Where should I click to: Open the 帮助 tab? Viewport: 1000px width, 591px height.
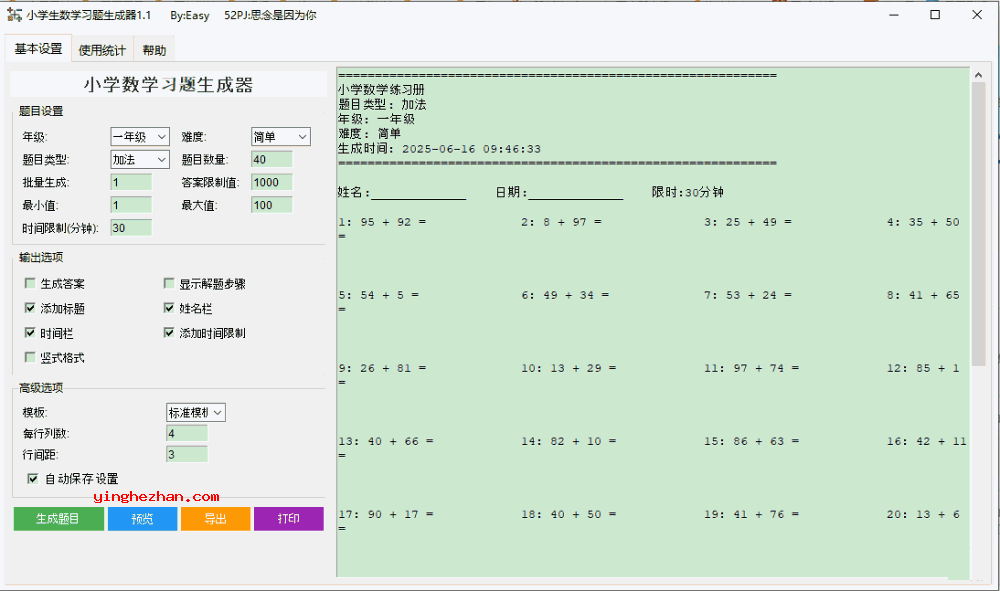click(x=154, y=50)
